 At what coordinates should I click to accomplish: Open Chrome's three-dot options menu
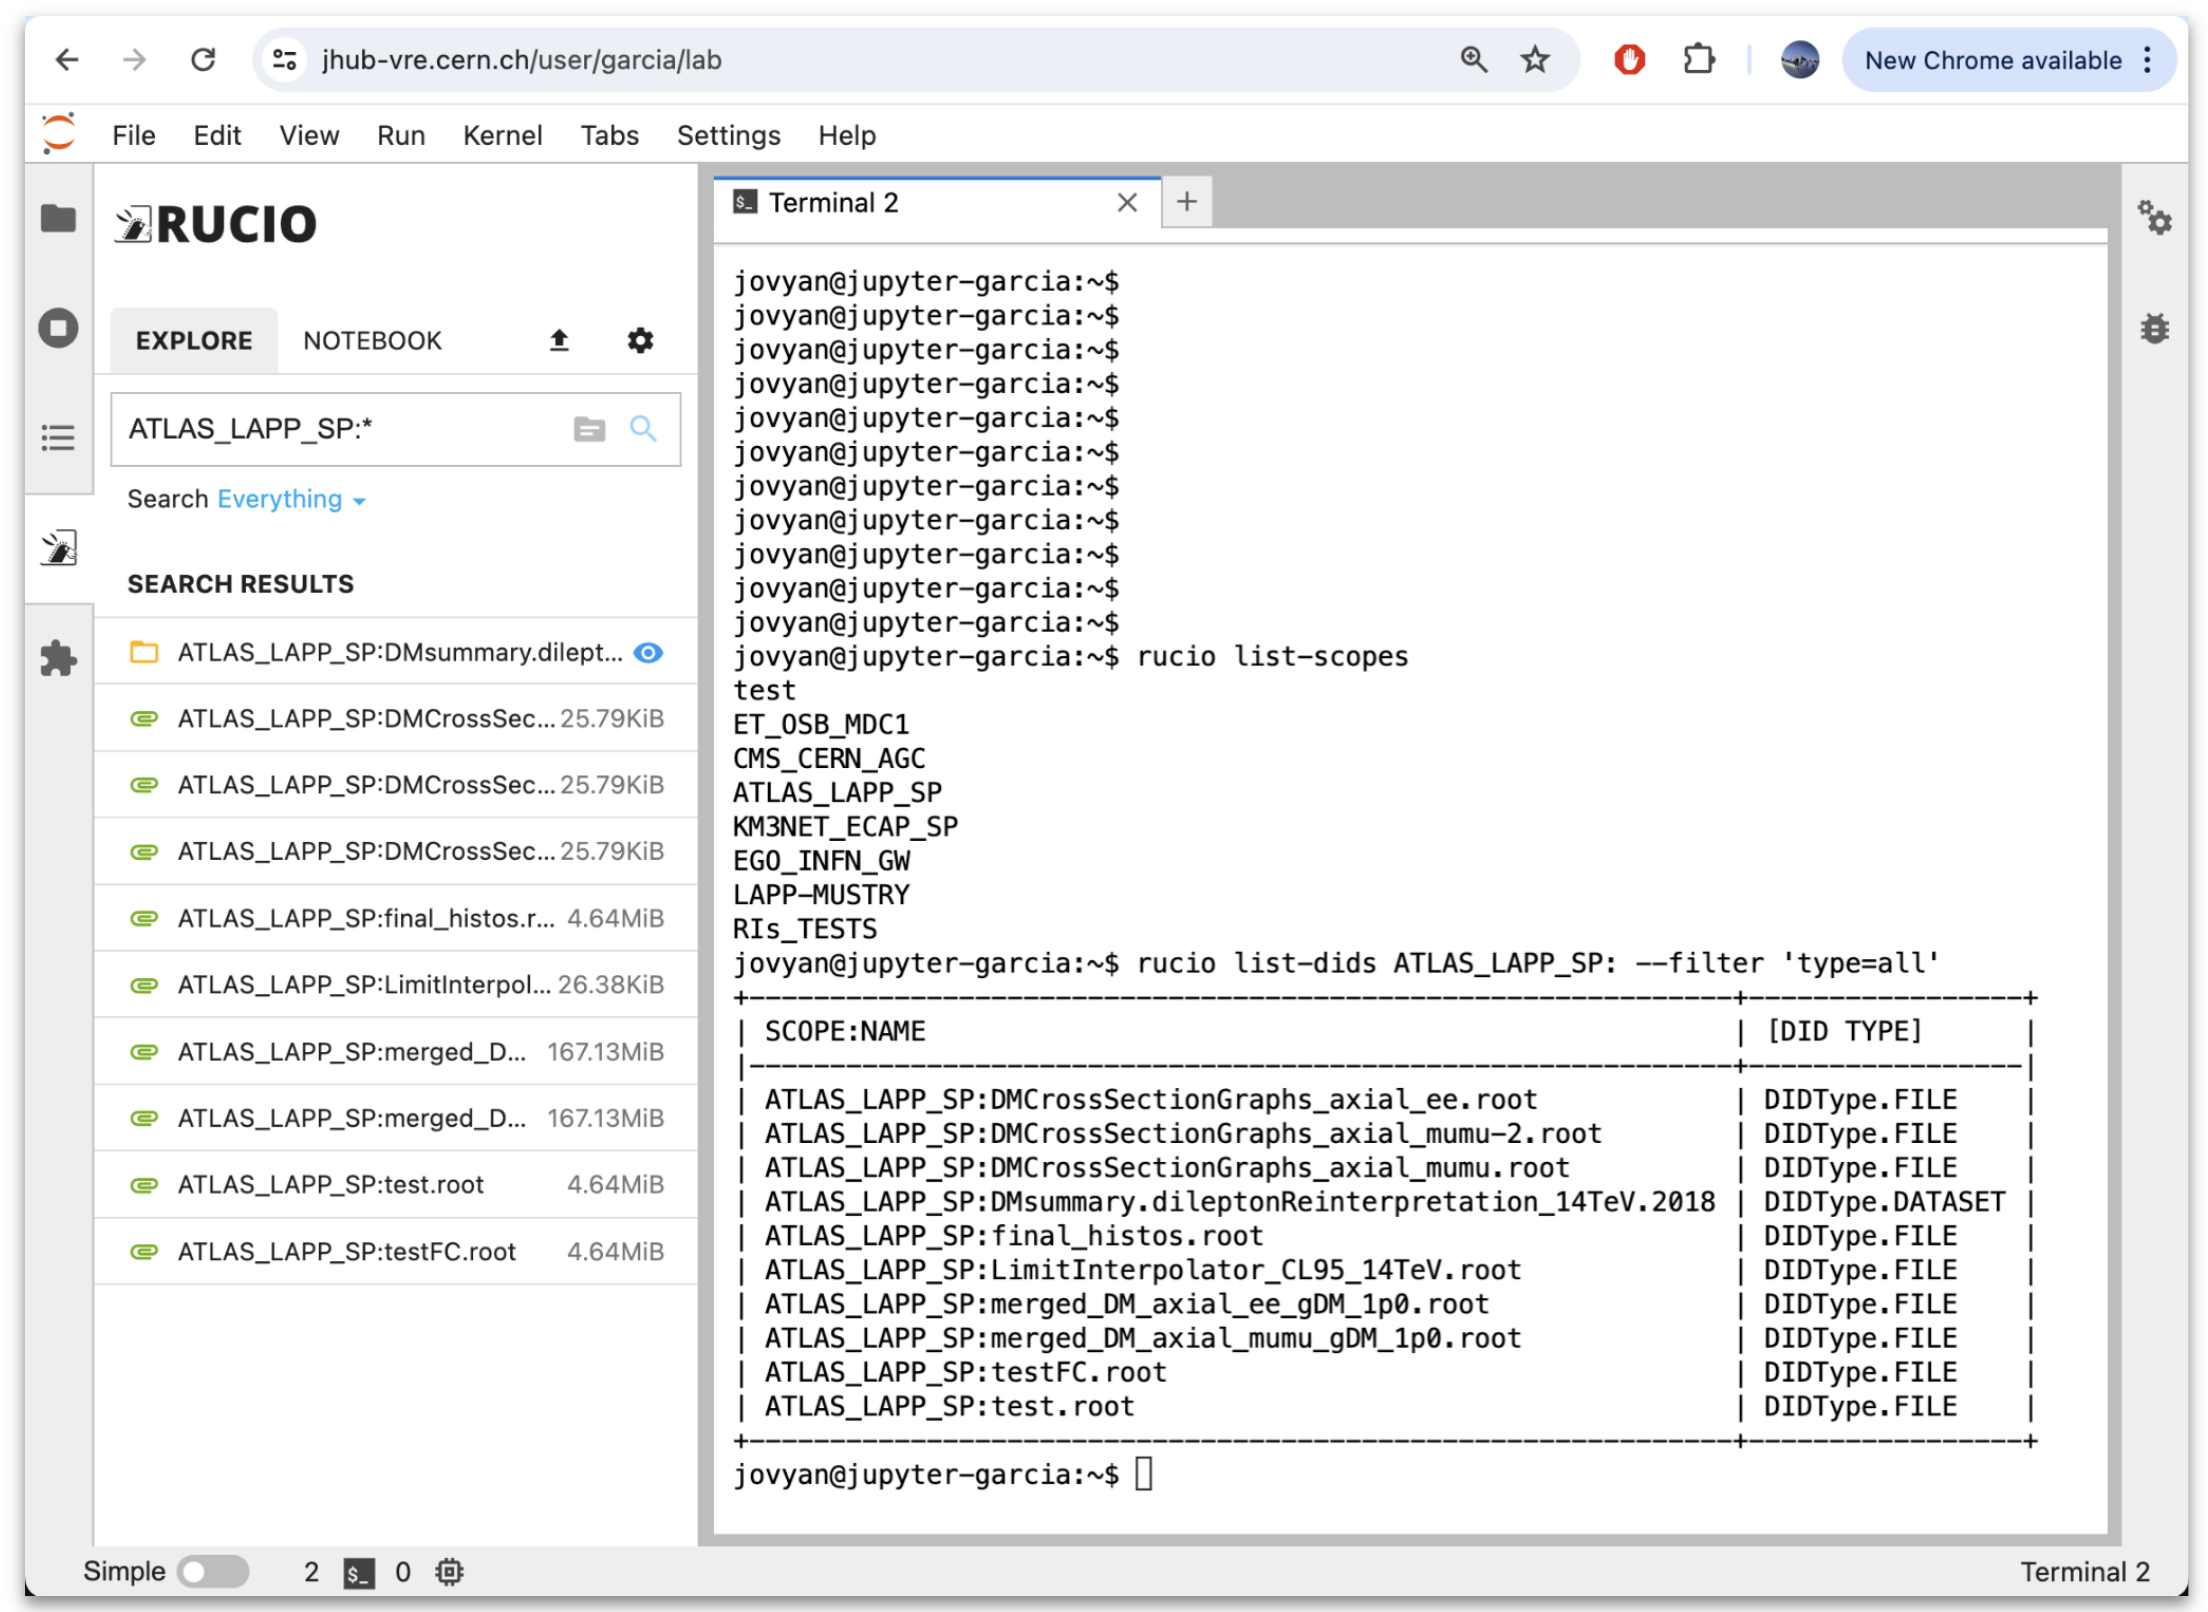point(2148,60)
